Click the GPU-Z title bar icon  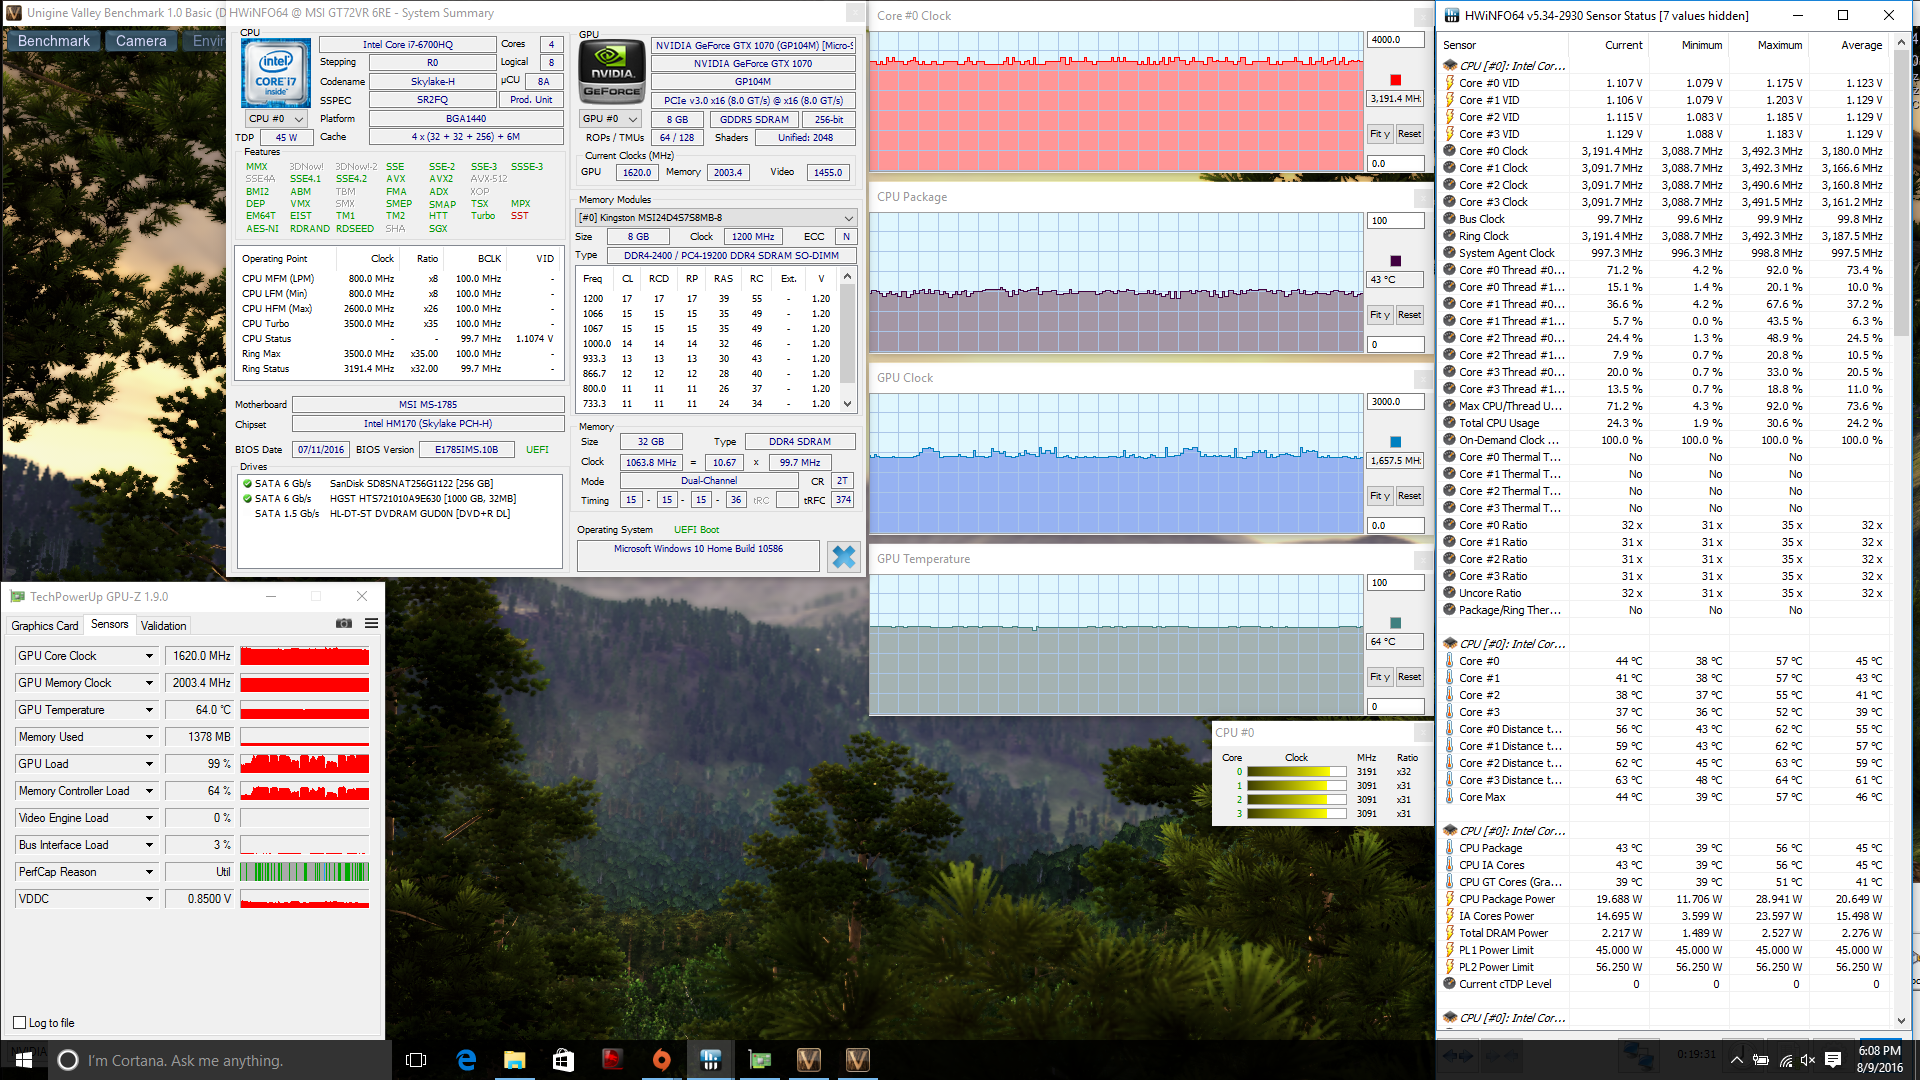(17, 597)
